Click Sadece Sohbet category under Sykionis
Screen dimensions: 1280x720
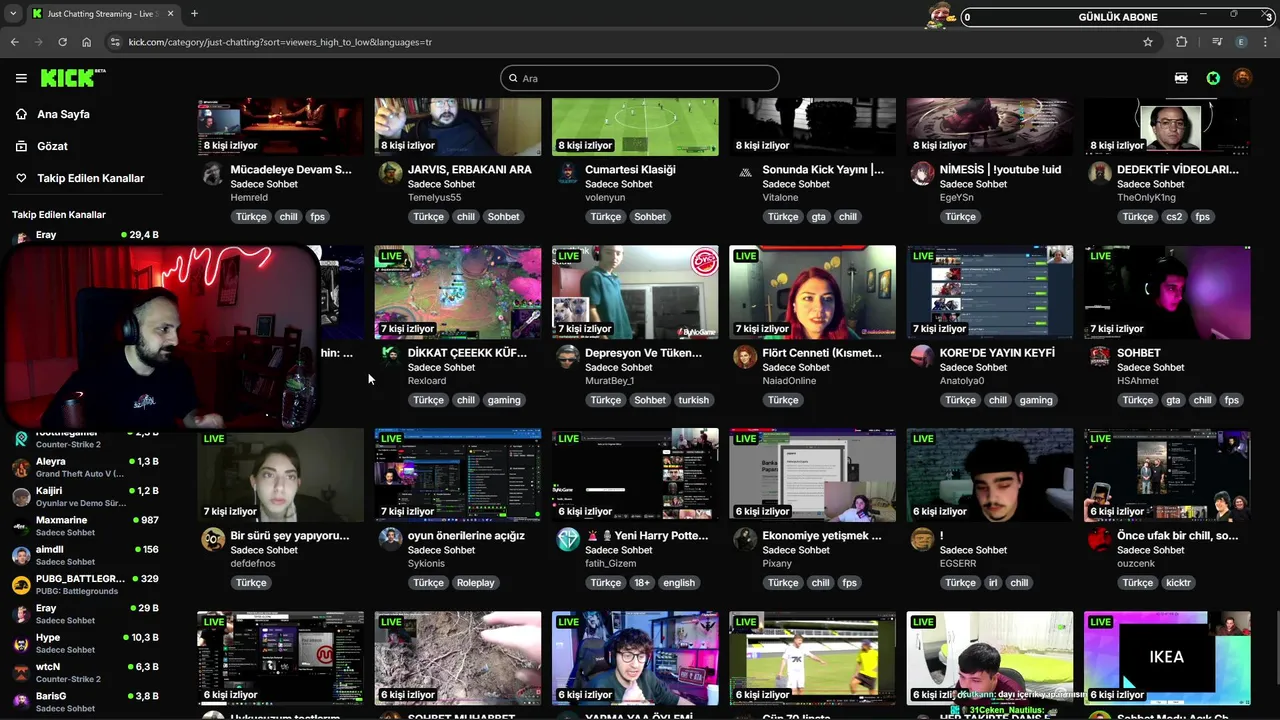(x=441, y=550)
